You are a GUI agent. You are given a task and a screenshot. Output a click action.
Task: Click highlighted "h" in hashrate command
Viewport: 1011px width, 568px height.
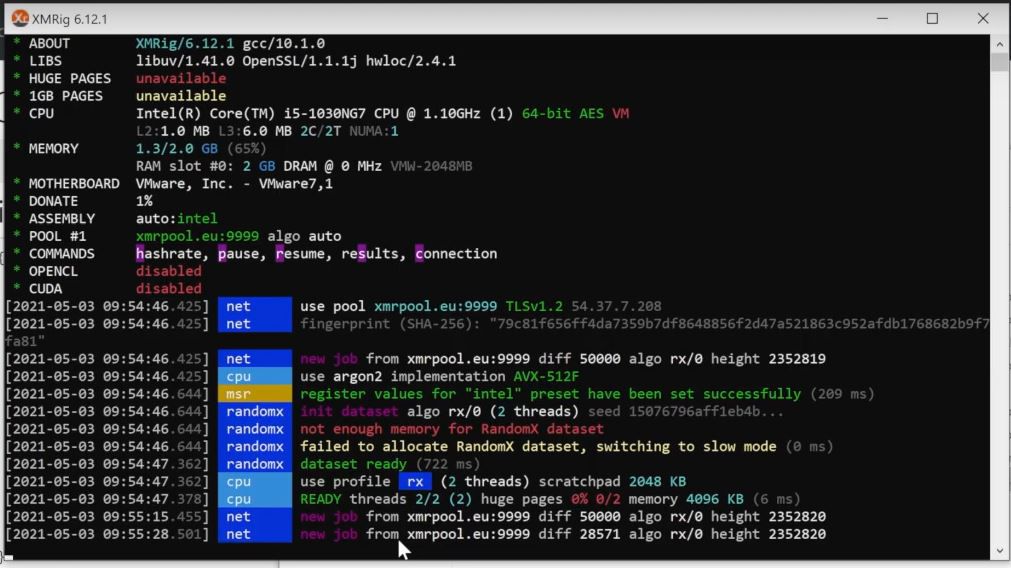point(141,254)
